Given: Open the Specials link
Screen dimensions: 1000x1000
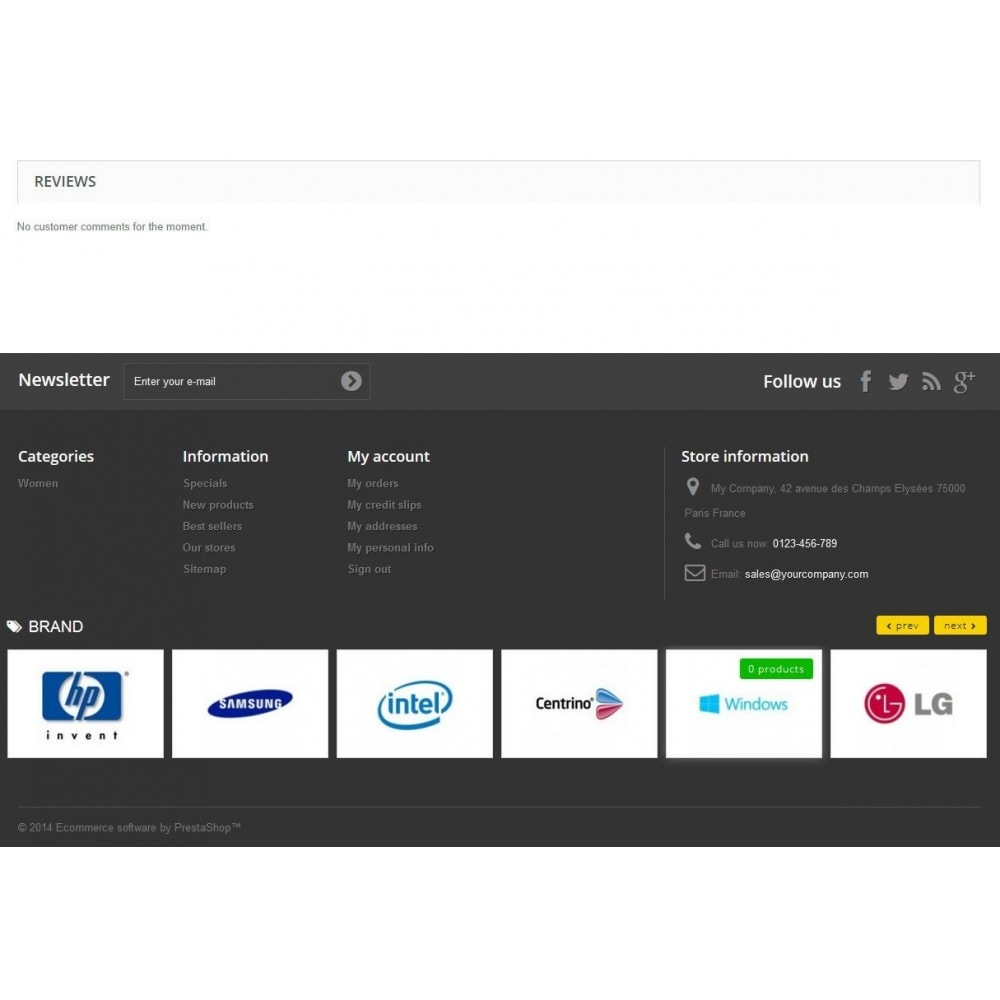Looking at the screenshot, I should pos(205,483).
